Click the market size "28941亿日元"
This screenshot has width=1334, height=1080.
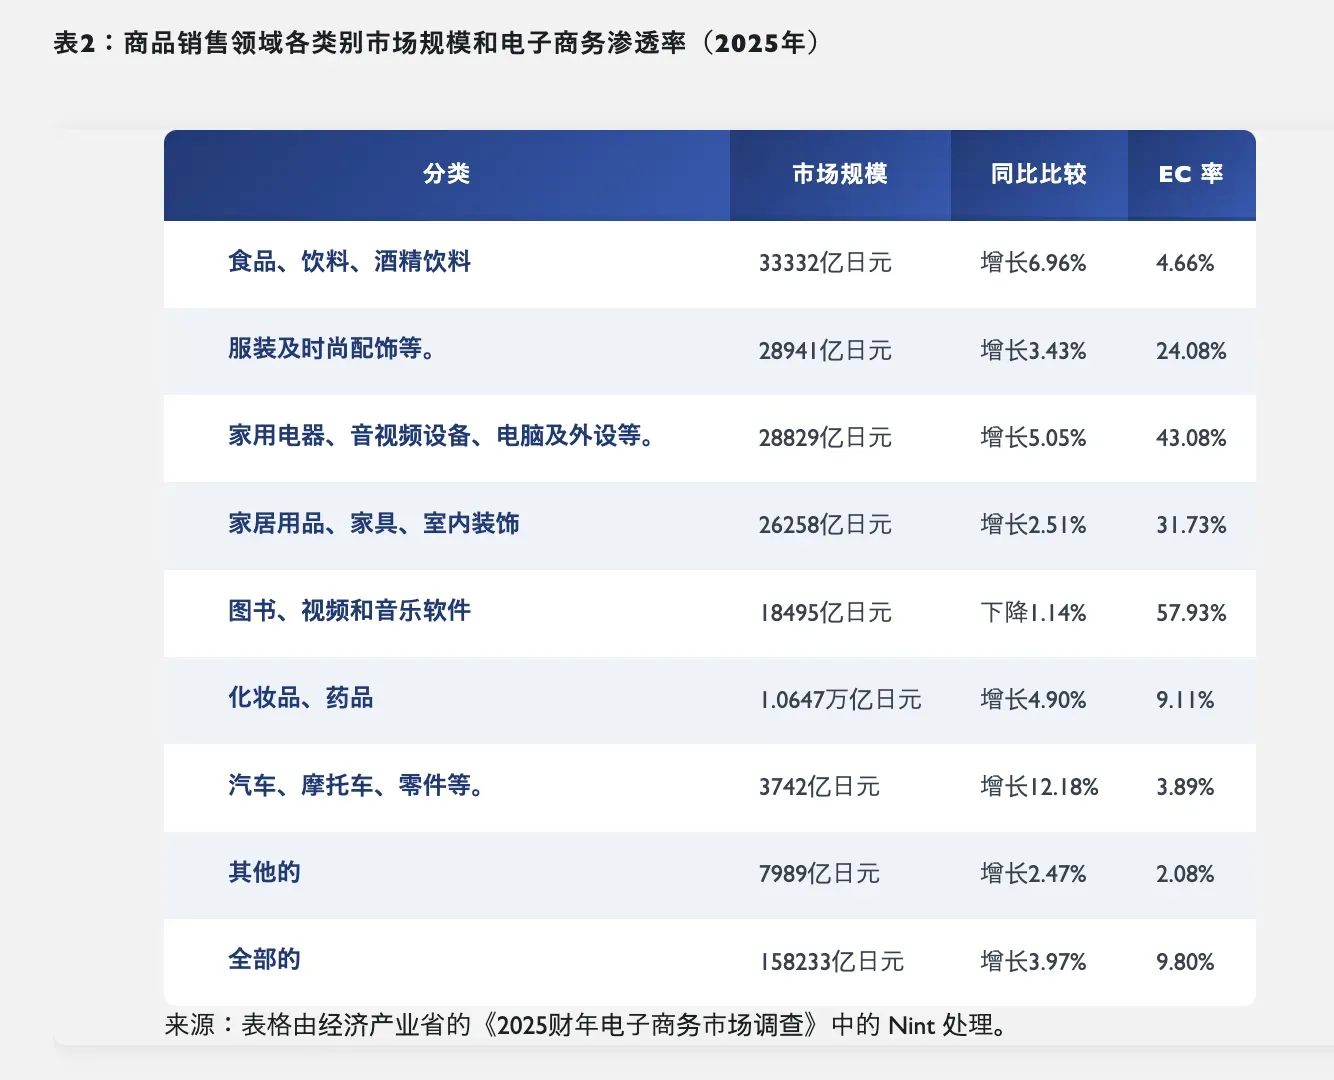[x=825, y=351]
